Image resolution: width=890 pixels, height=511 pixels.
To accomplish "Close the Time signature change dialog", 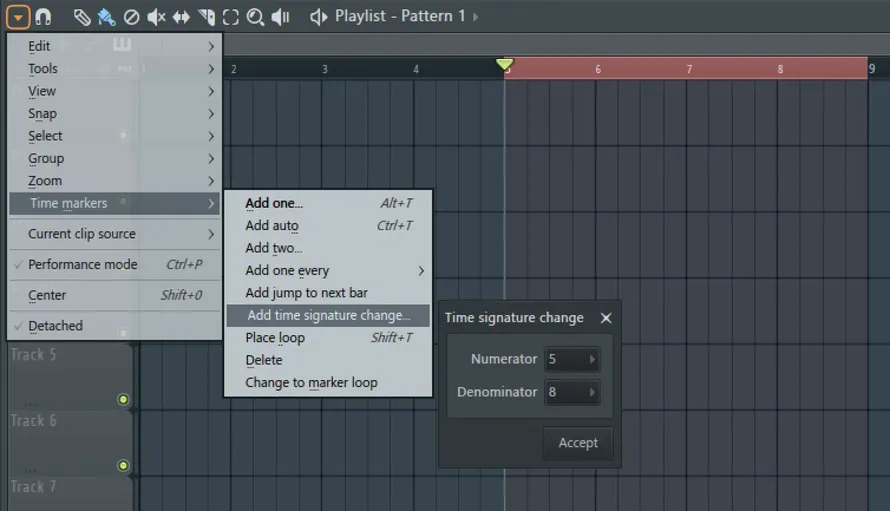I will [606, 318].
